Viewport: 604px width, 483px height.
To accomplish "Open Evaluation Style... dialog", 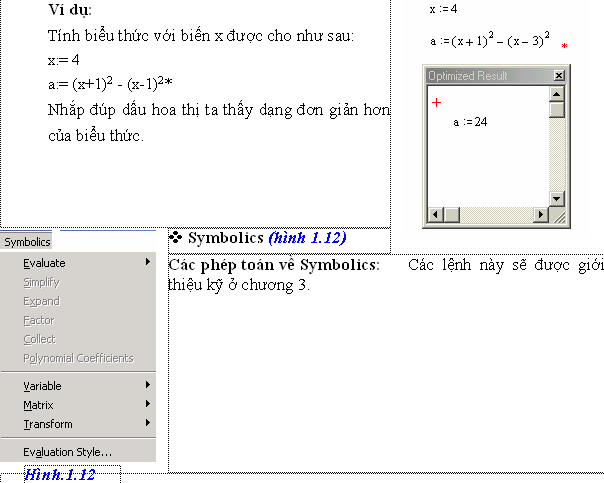I will (x=67, y=452).
